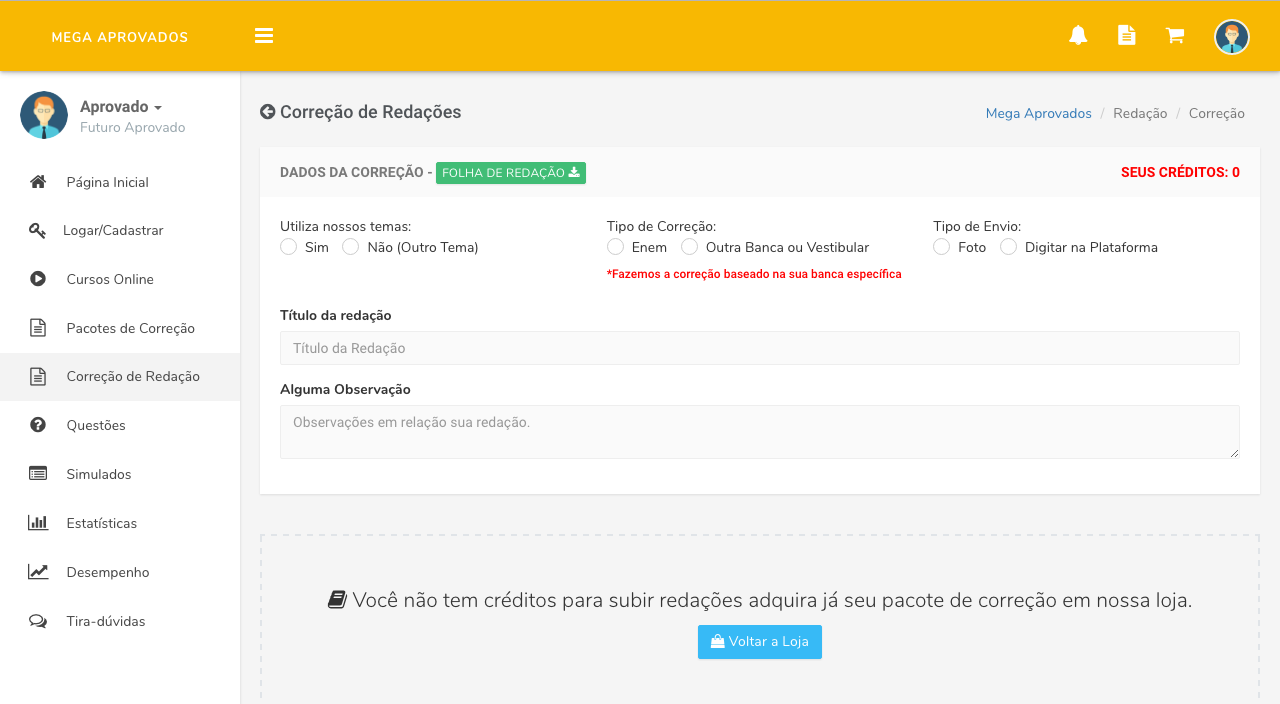Select Não (Outro Tema) radio option
Screen dimensions: 1280x704
tap(351, 247)
